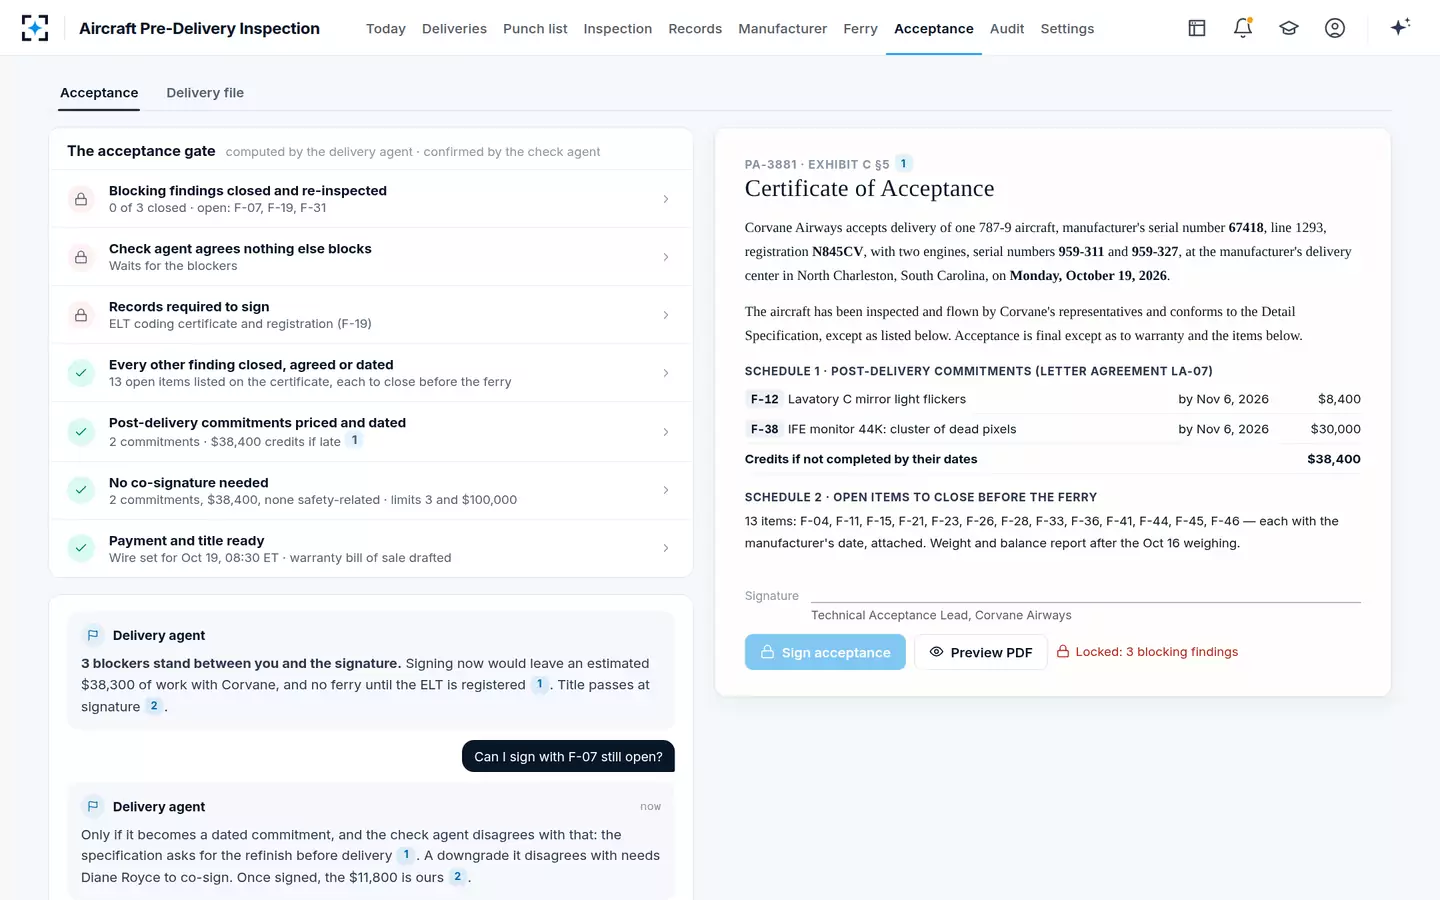This screenshot has height=900, width=1440.
Task: Open citation 1 next to Exhibit C §5
Action: (903, 164)
